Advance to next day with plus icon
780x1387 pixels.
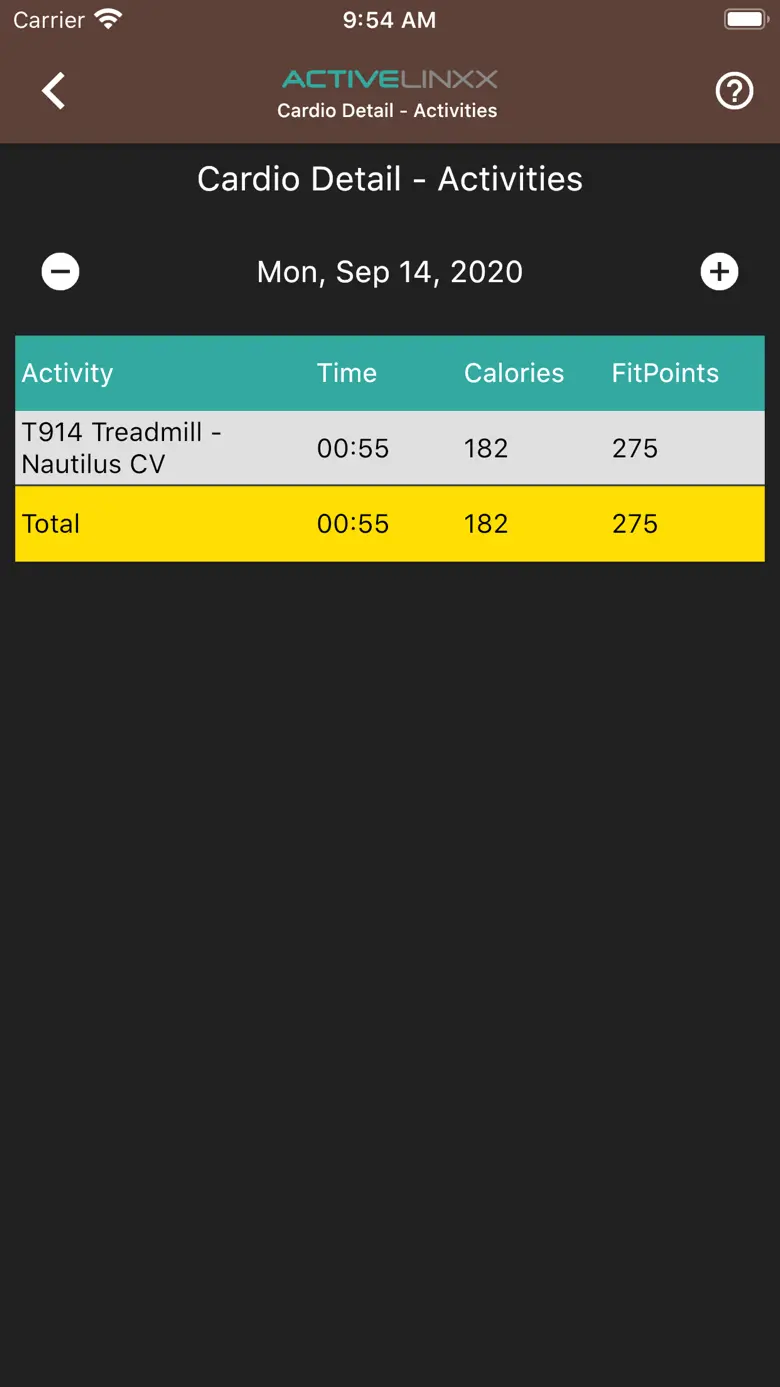click(719, 272)
